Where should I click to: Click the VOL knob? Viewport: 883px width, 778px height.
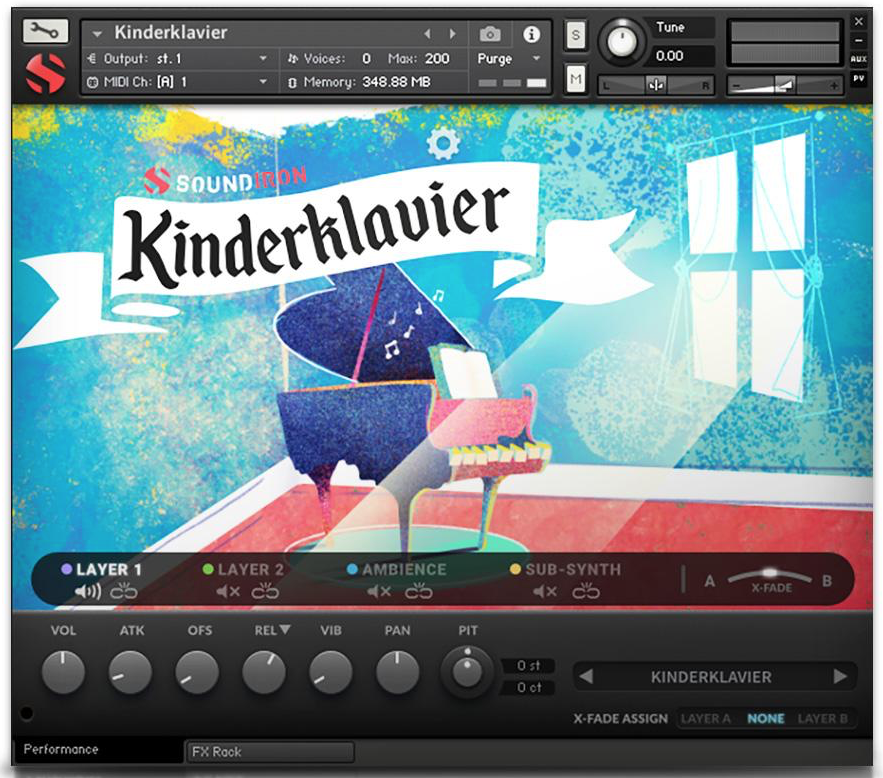63,672
